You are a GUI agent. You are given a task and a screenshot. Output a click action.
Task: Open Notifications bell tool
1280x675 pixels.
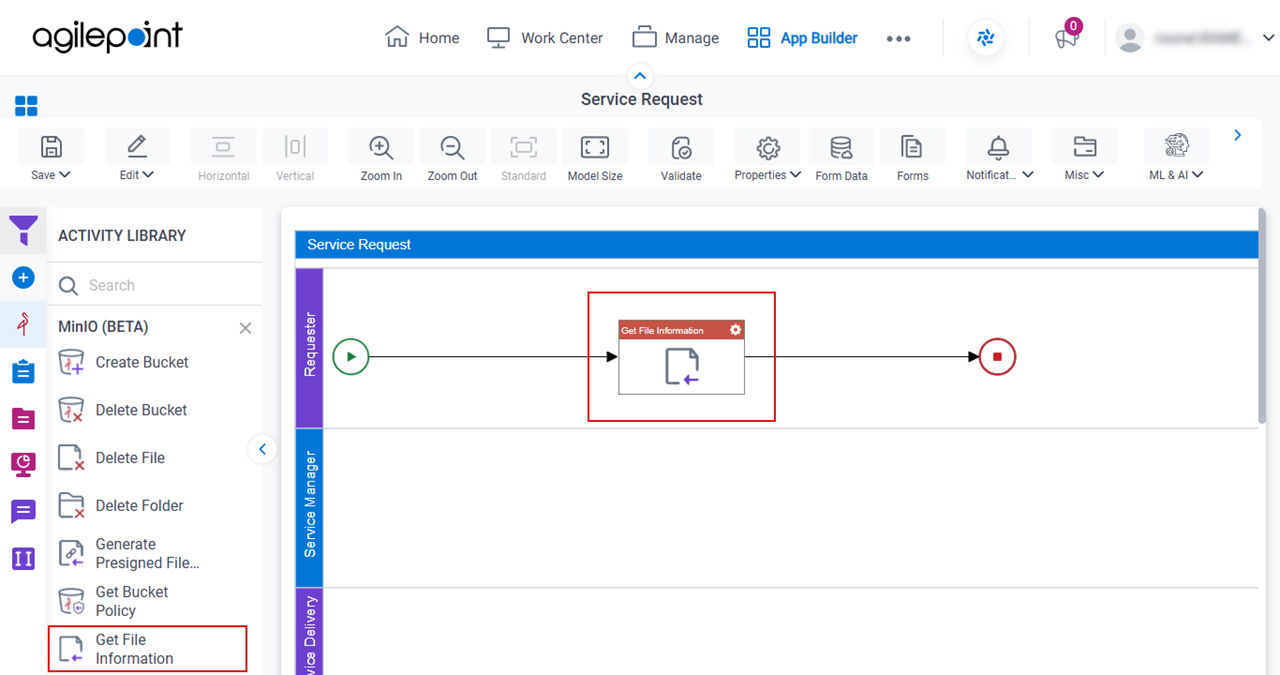click(998, 147)
